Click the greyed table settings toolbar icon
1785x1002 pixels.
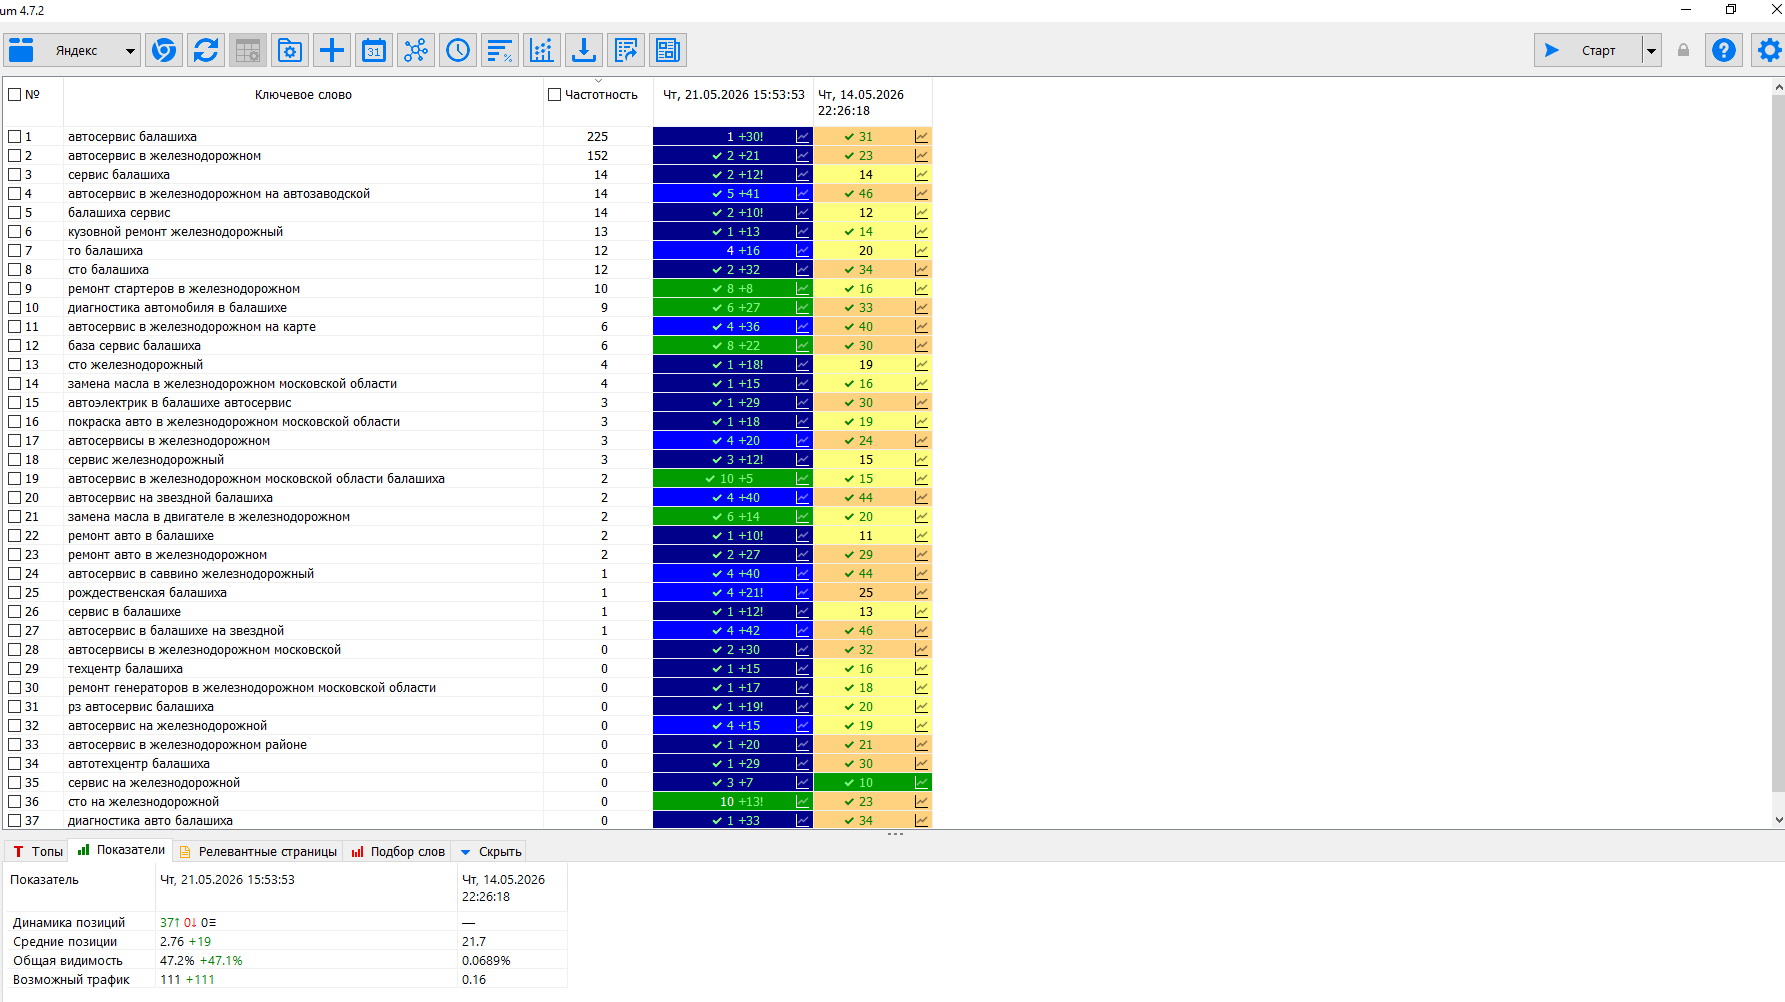[x=248, y=50]
